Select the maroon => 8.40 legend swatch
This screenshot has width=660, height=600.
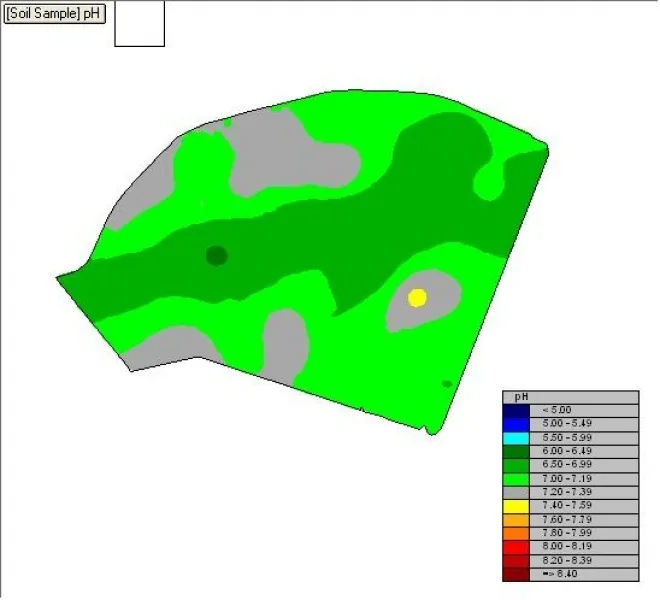tap(516, 574)
